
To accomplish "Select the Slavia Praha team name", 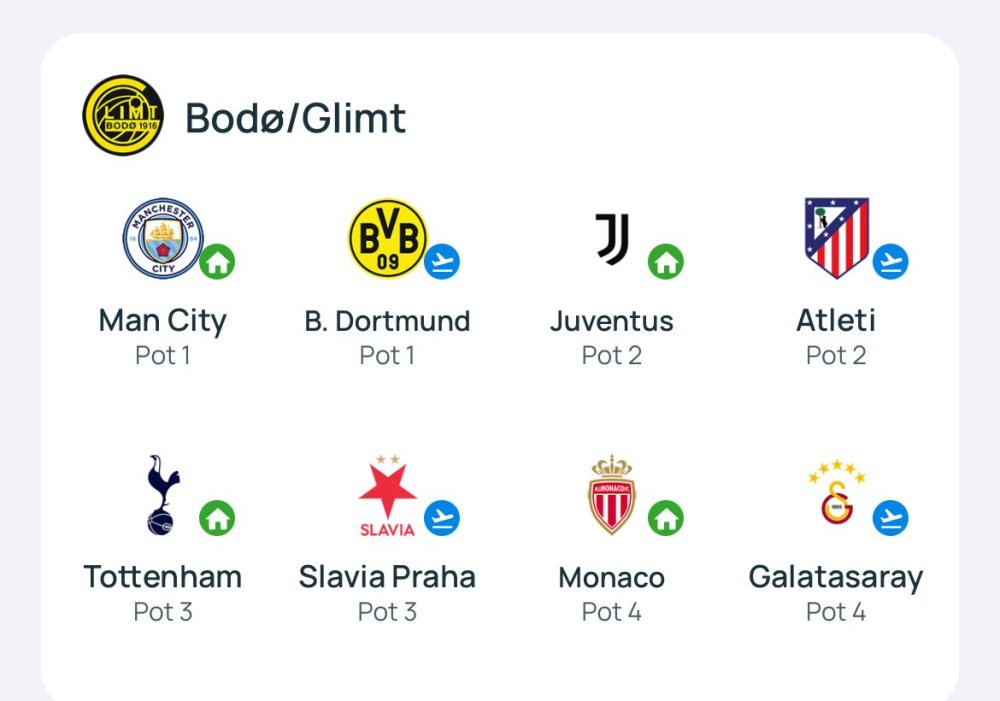I will point(387,577).
